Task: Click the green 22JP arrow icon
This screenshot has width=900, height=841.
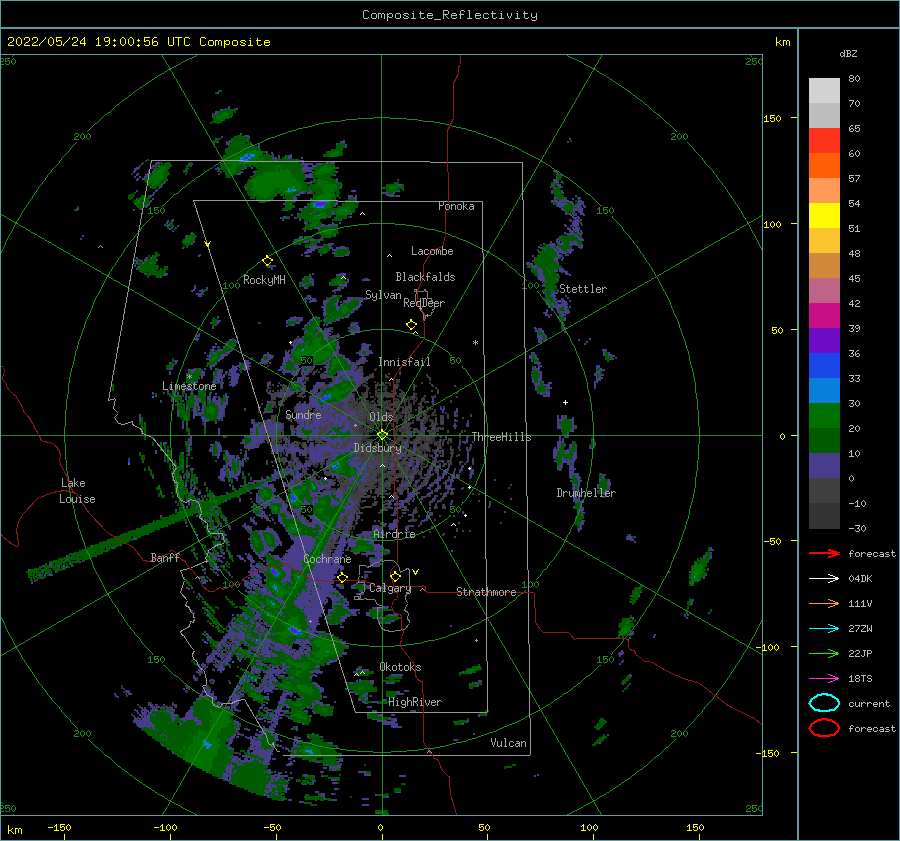Action: [824, 653]
